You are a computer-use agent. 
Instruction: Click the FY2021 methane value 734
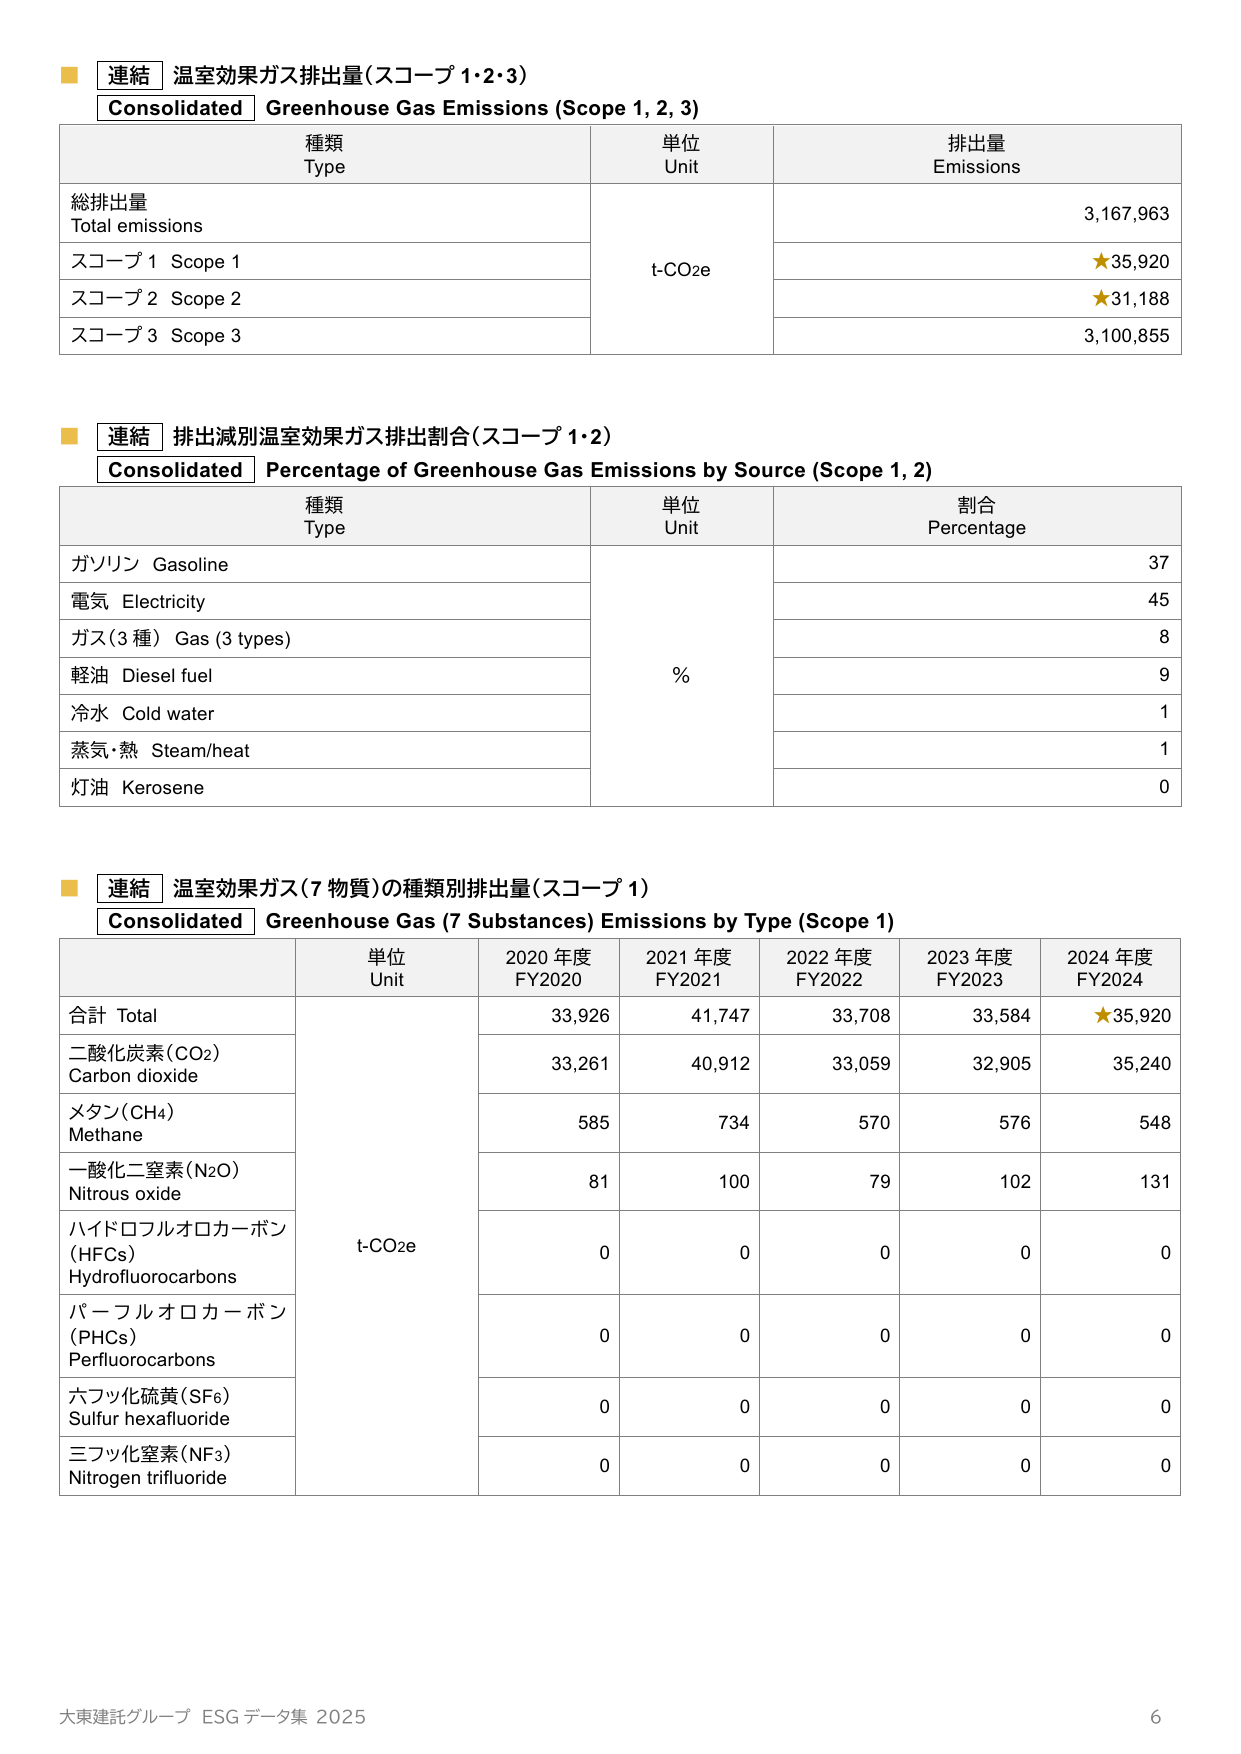tap(734, 1123)
